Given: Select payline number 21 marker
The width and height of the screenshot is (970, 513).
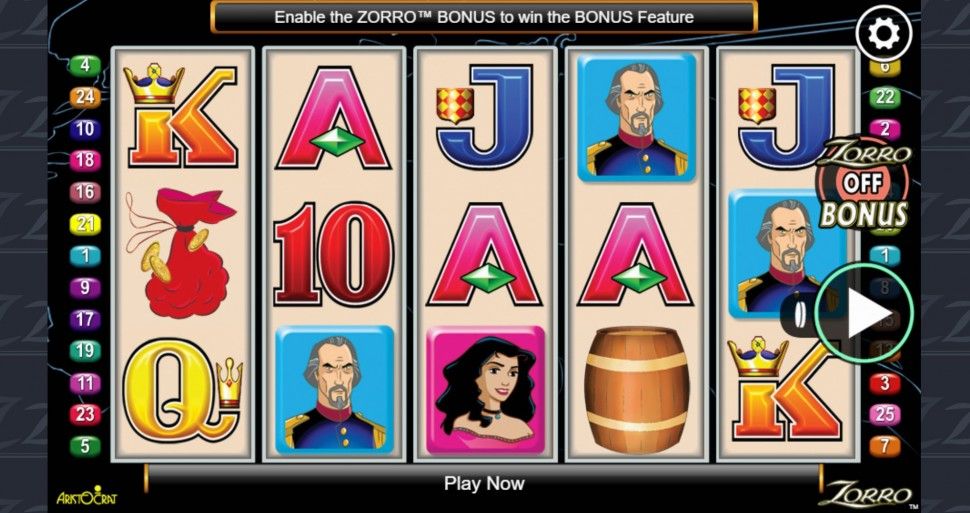Looking at the screenshot, I should (85, 224).
